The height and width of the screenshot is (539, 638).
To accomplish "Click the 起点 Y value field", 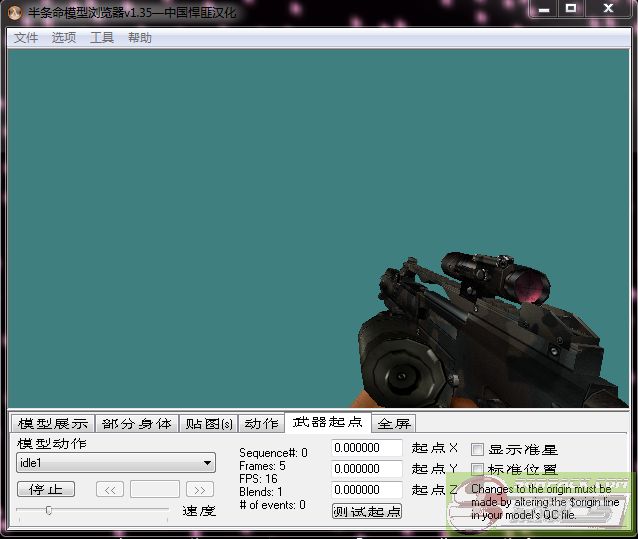I will (x=367, y=469).
